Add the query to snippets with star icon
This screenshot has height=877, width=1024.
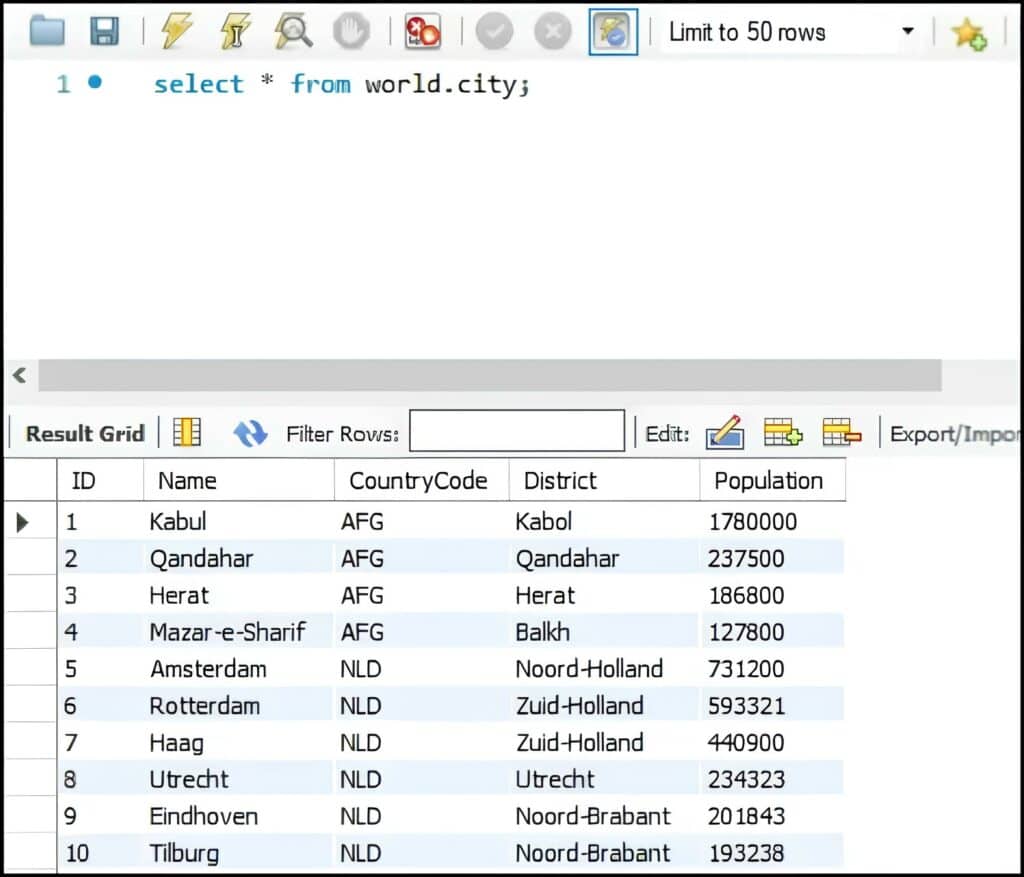click(x=968, y=33)
